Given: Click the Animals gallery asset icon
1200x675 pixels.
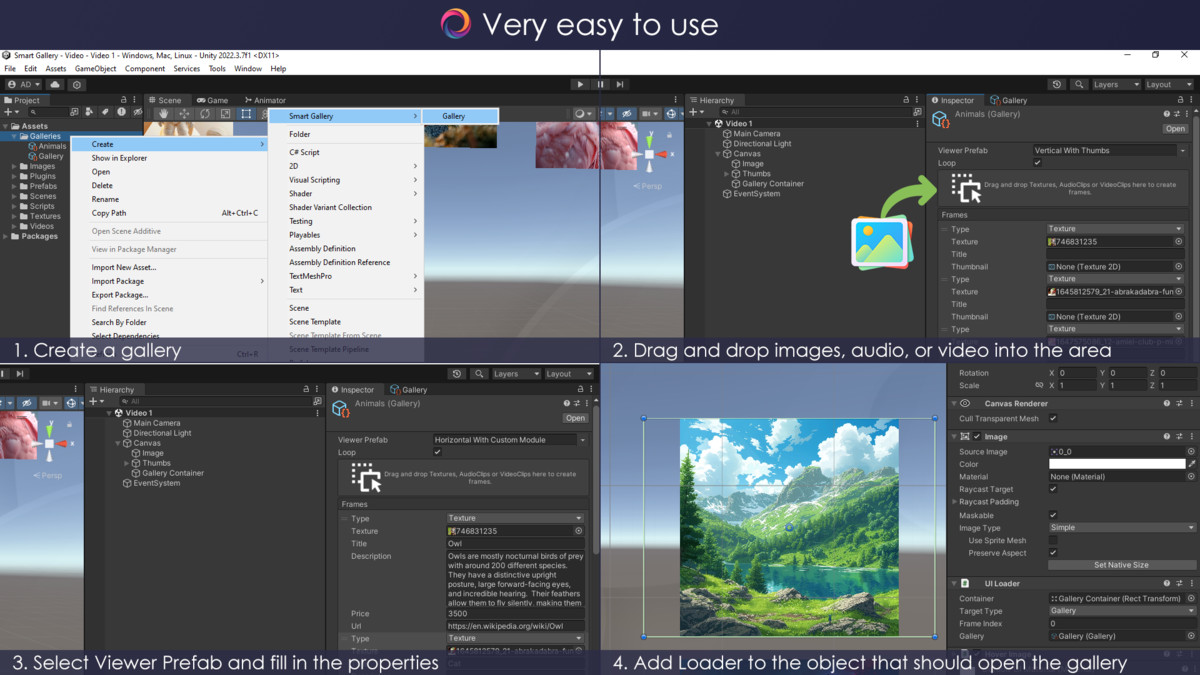Looking at the screenshot, I should [x=32, y=146].
